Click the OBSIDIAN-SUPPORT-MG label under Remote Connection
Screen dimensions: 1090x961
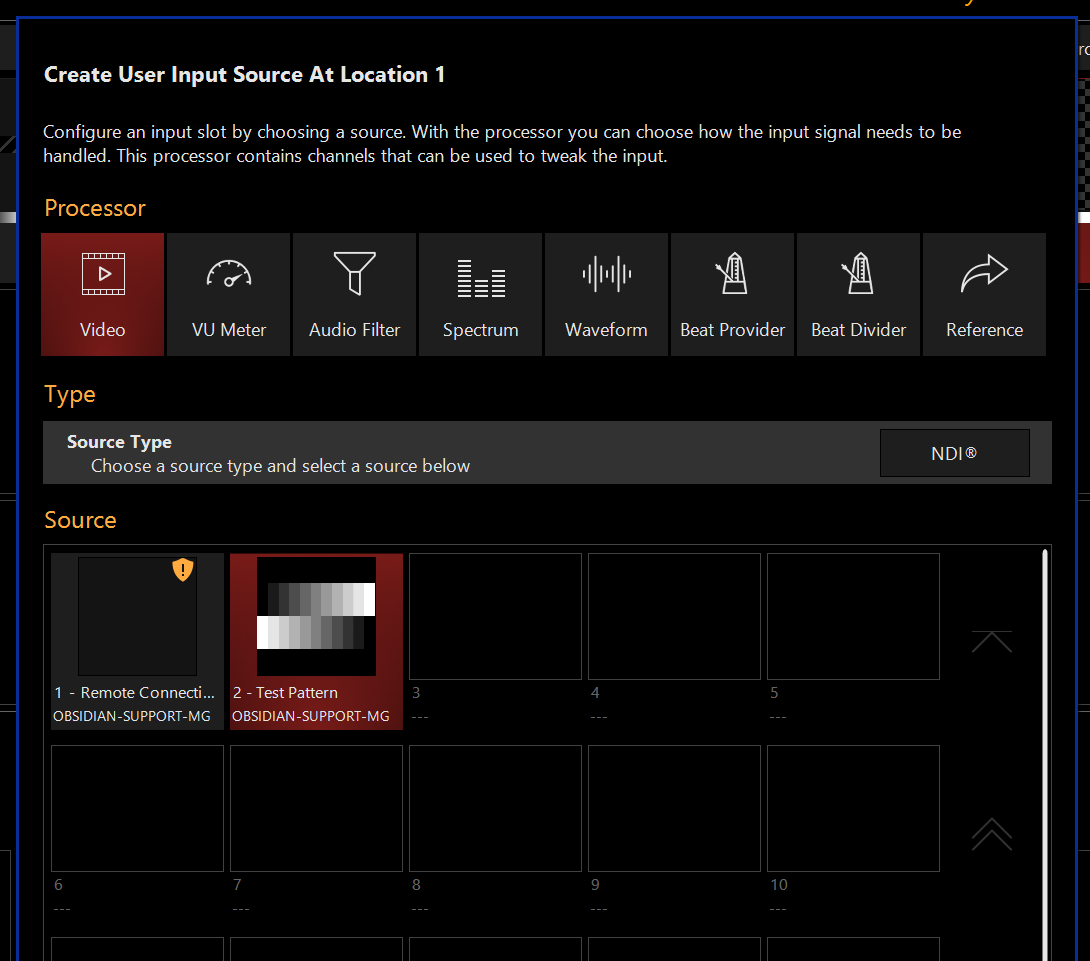(131, 716)
